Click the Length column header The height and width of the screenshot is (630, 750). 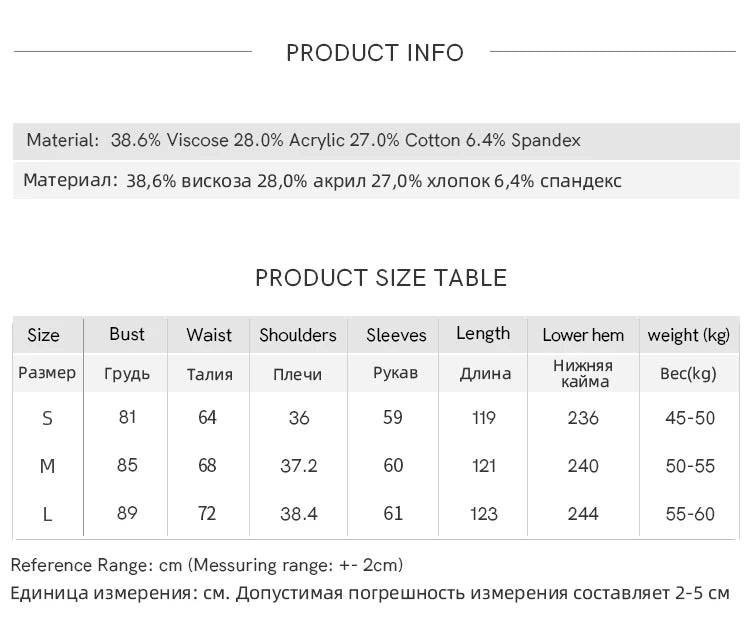coord(483,334)
